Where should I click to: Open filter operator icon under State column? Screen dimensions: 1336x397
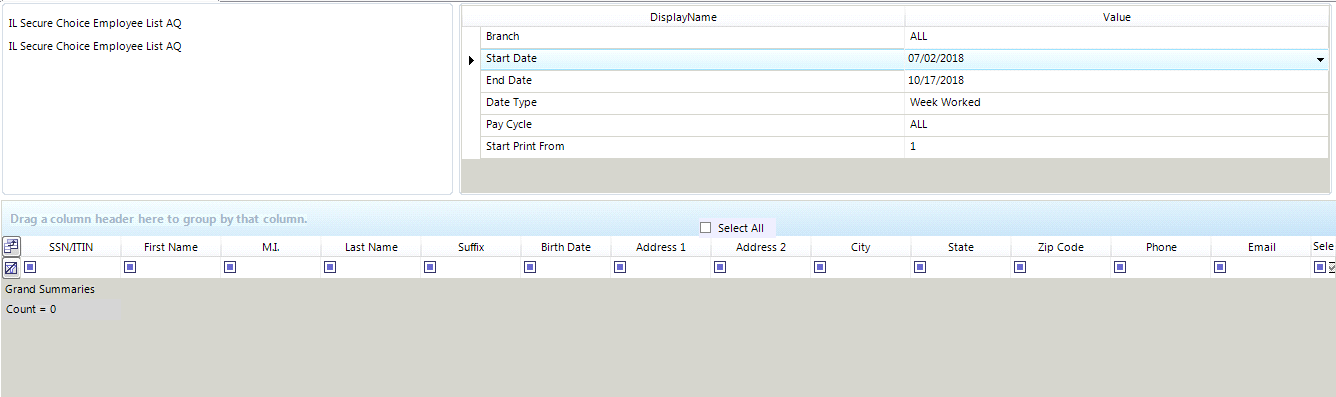[x=920, y=267]
